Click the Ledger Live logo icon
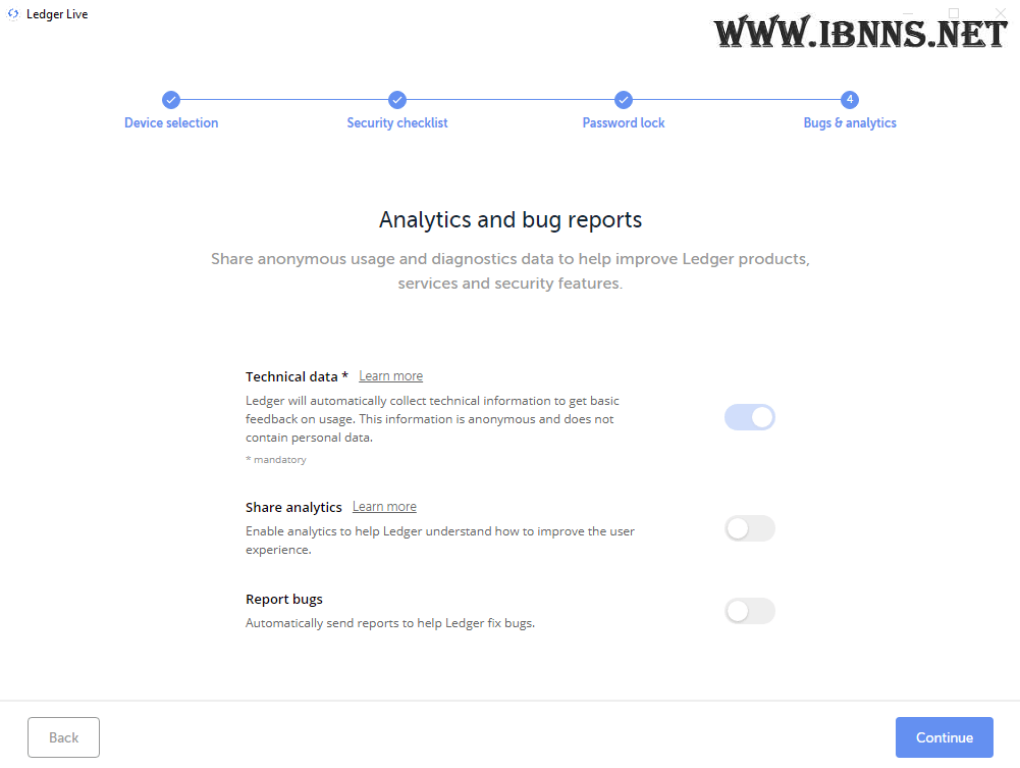This screenshot has height=768, width=1020. [x=13, y=14]
